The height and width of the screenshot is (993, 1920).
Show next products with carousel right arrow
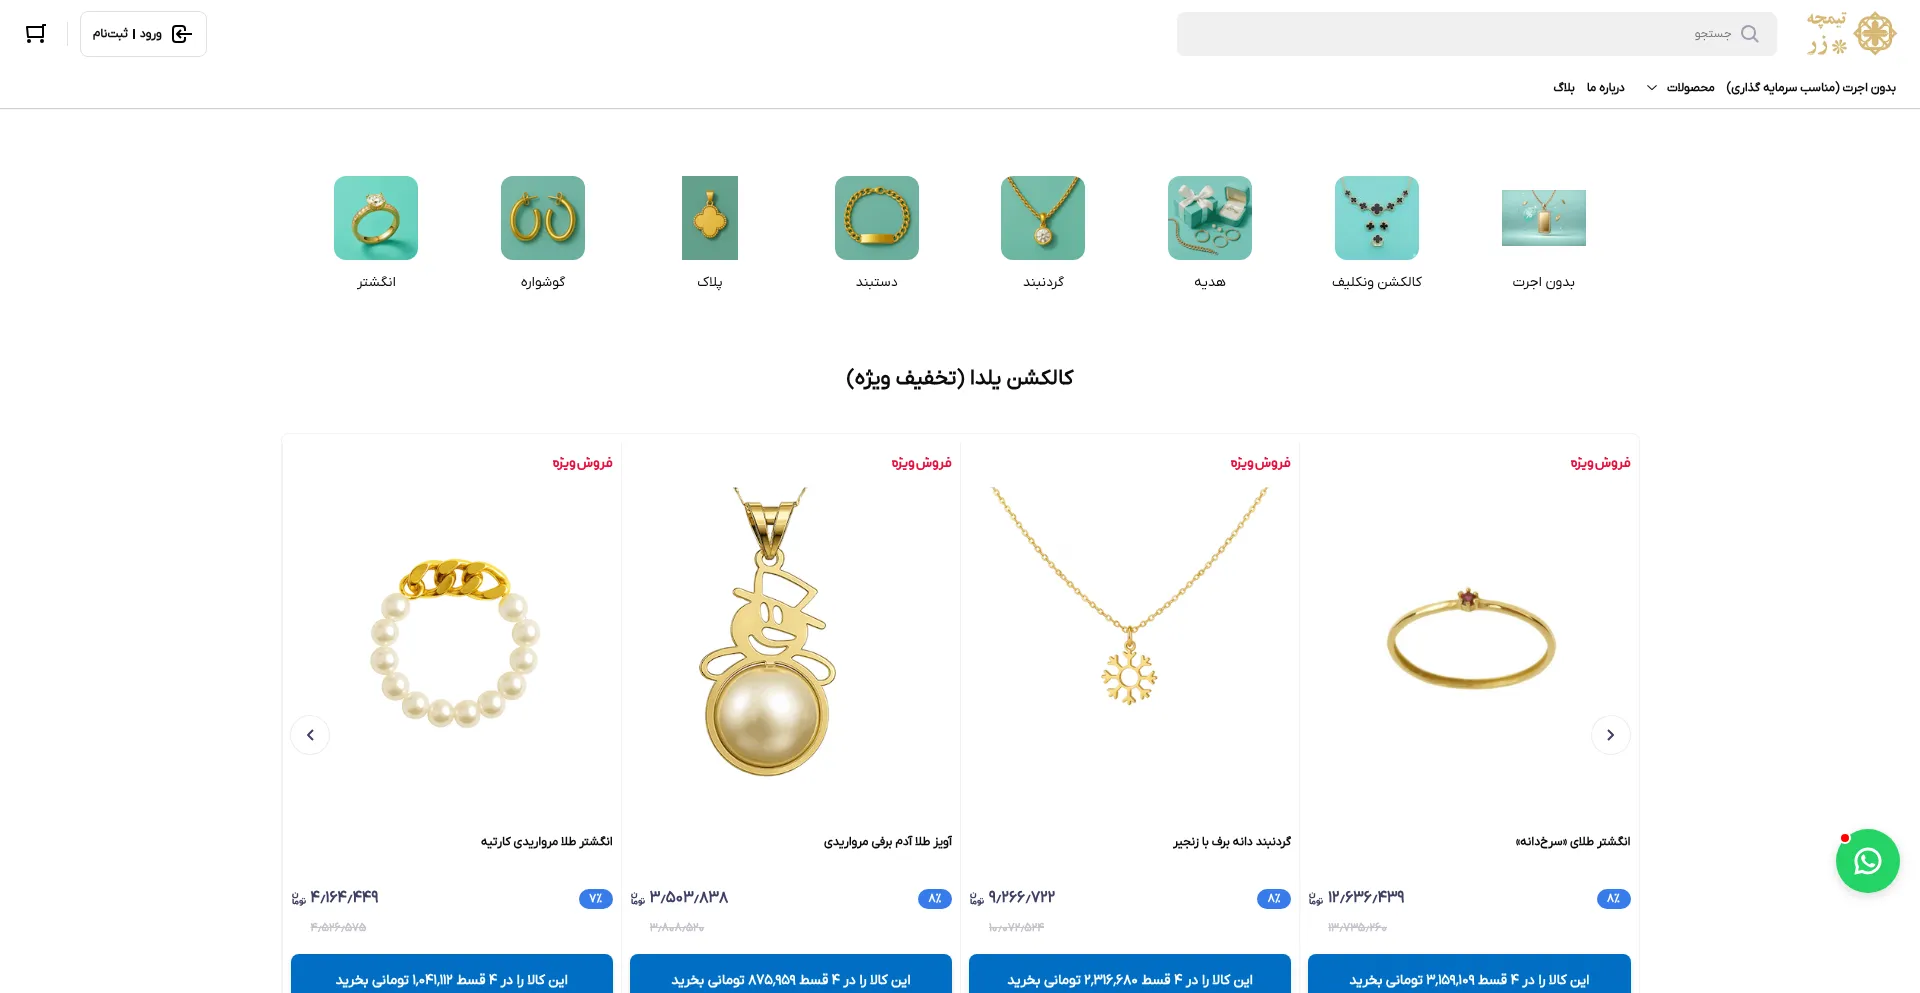[x=1610, y=735]
